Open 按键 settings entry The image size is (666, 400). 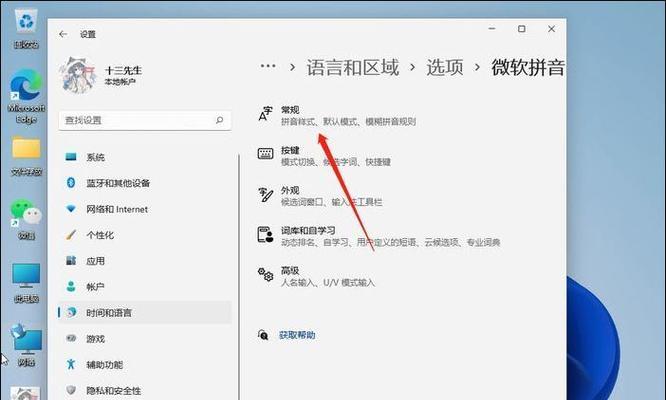324,156
